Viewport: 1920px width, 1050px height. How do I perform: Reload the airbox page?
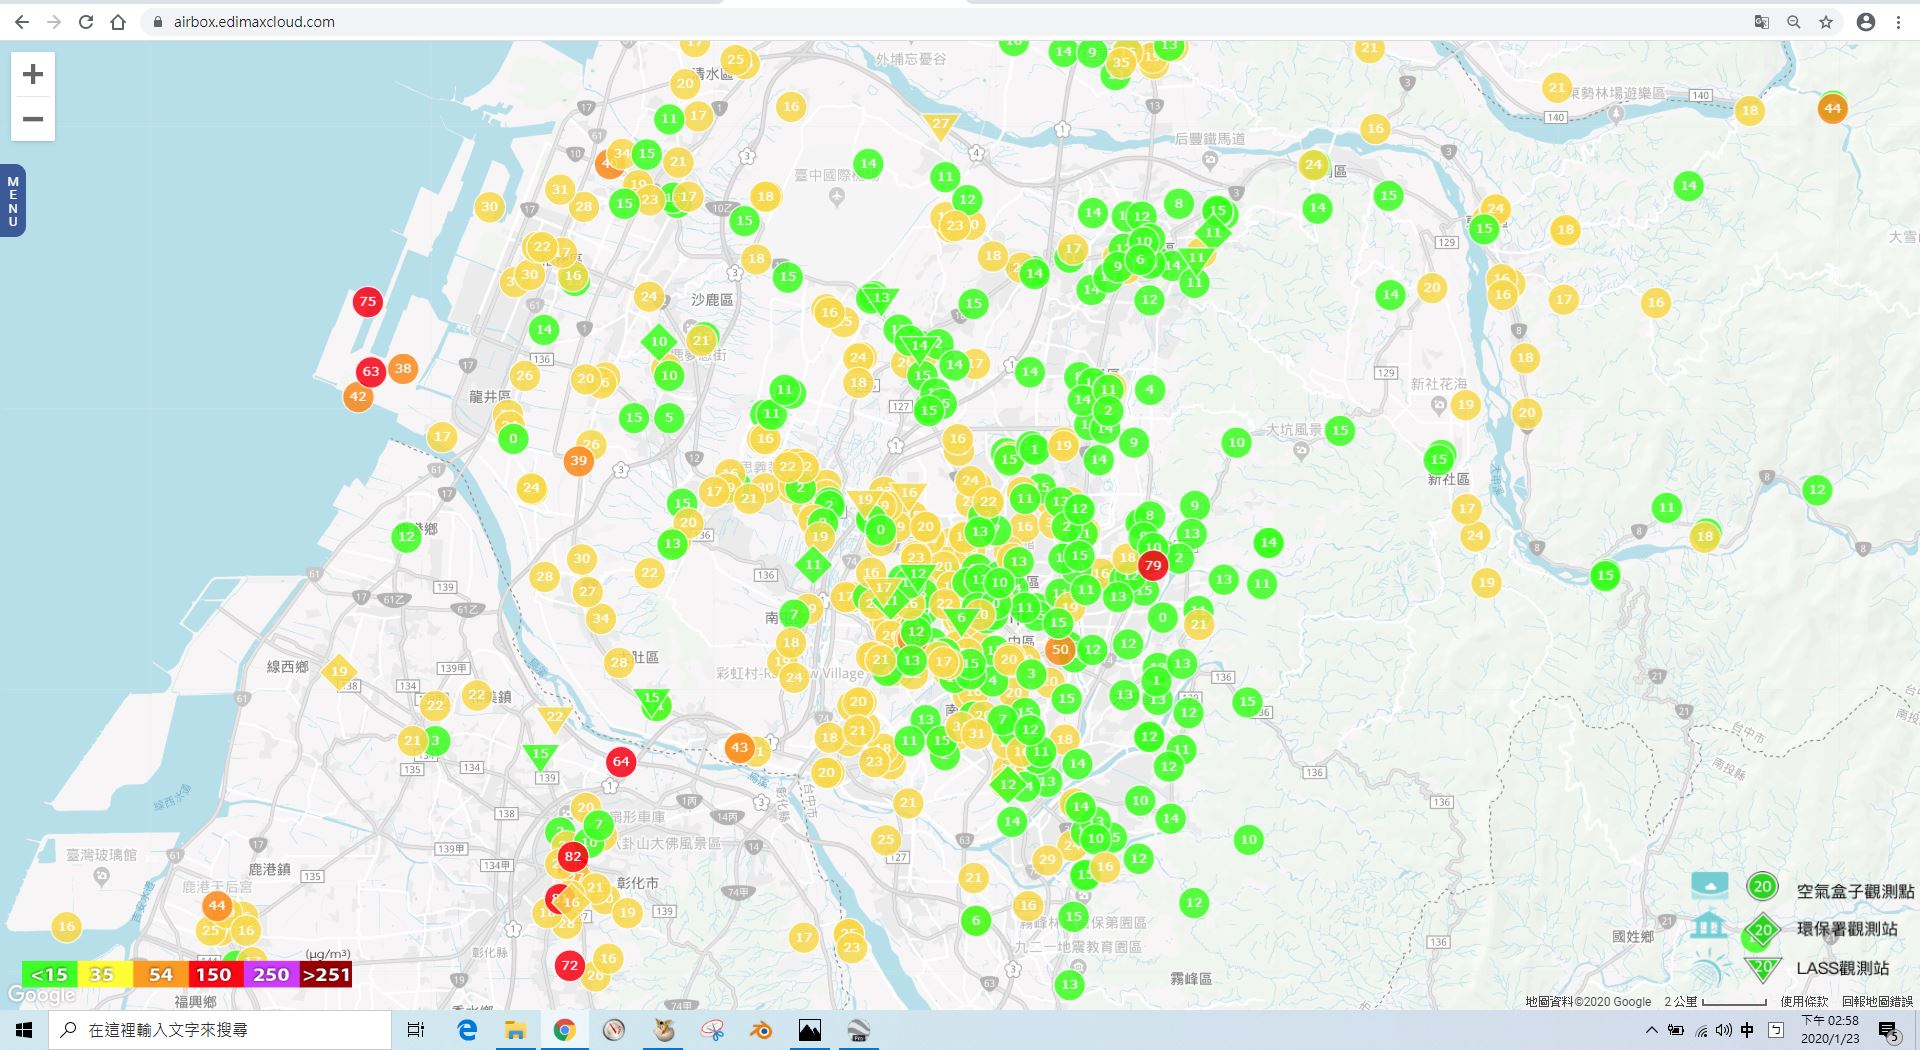(x=86, y=22)
